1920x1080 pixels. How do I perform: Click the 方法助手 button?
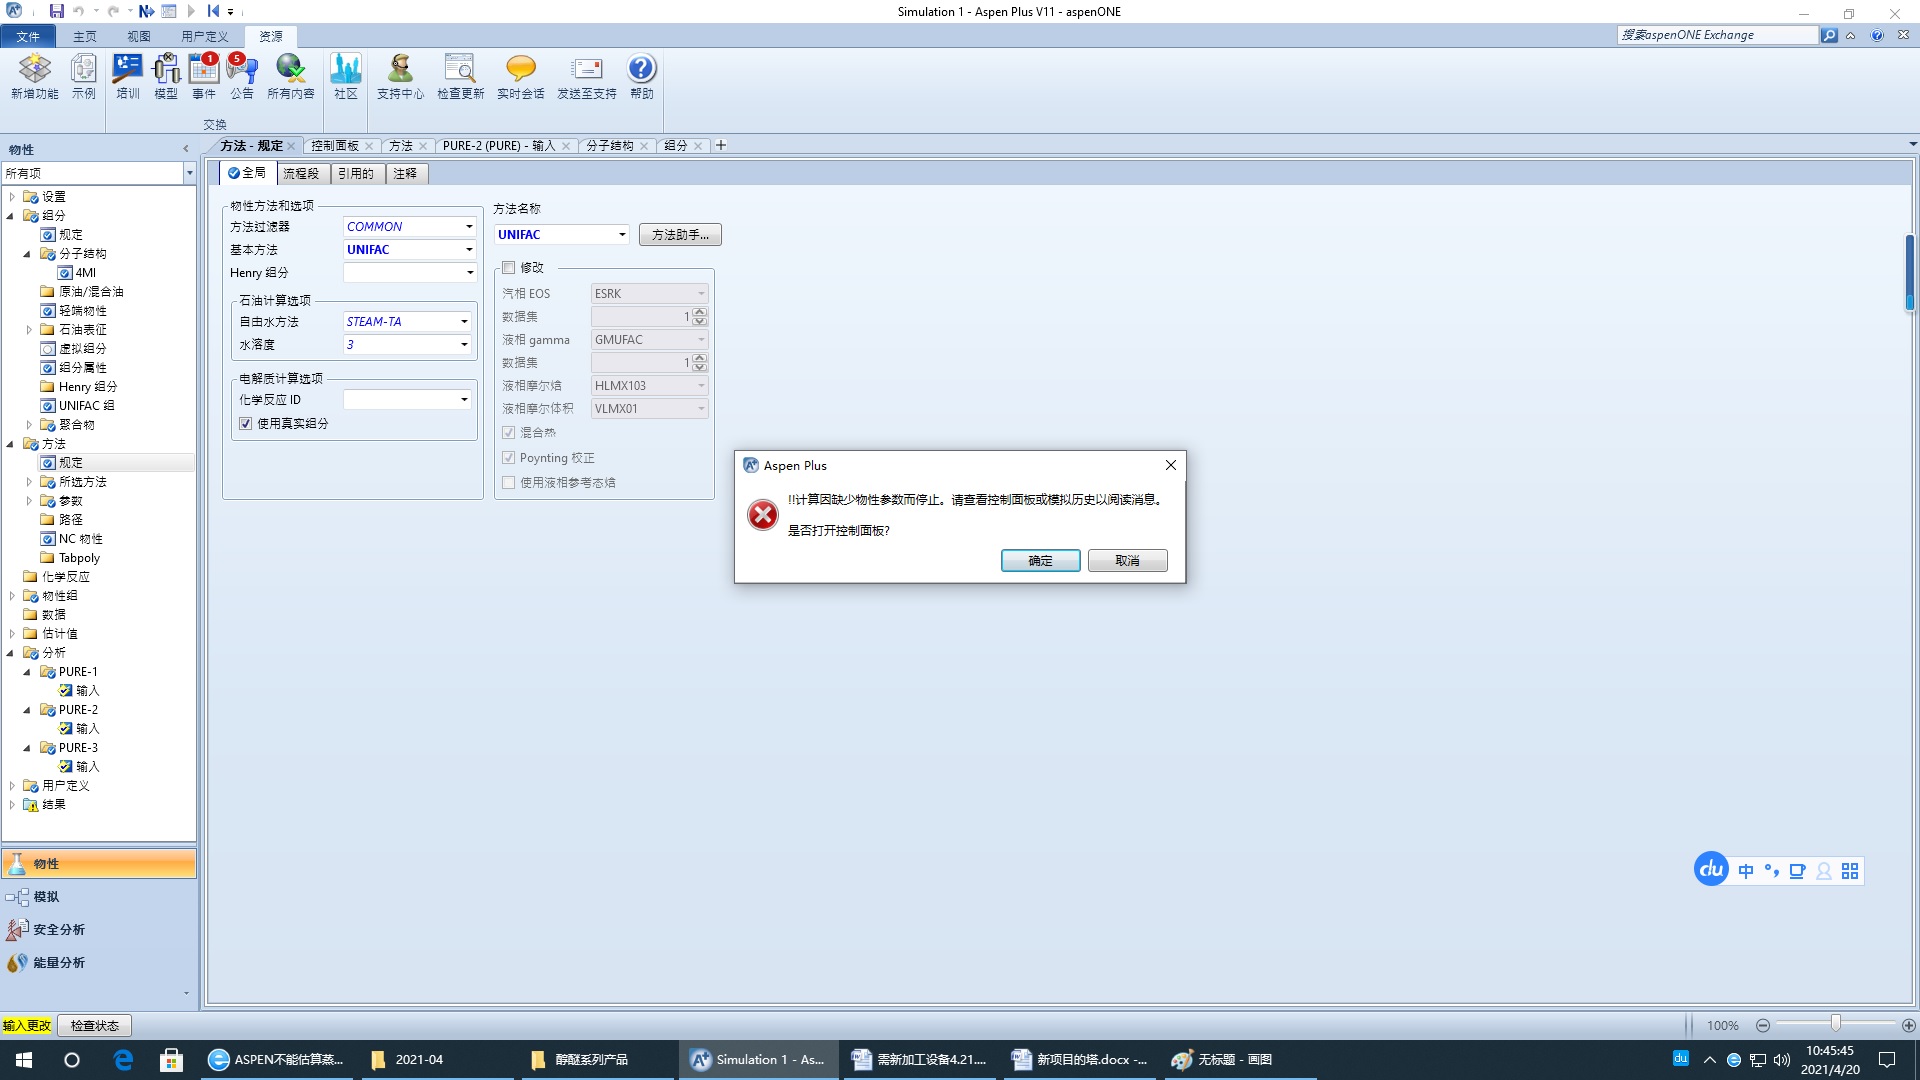(x=680, y=235)
